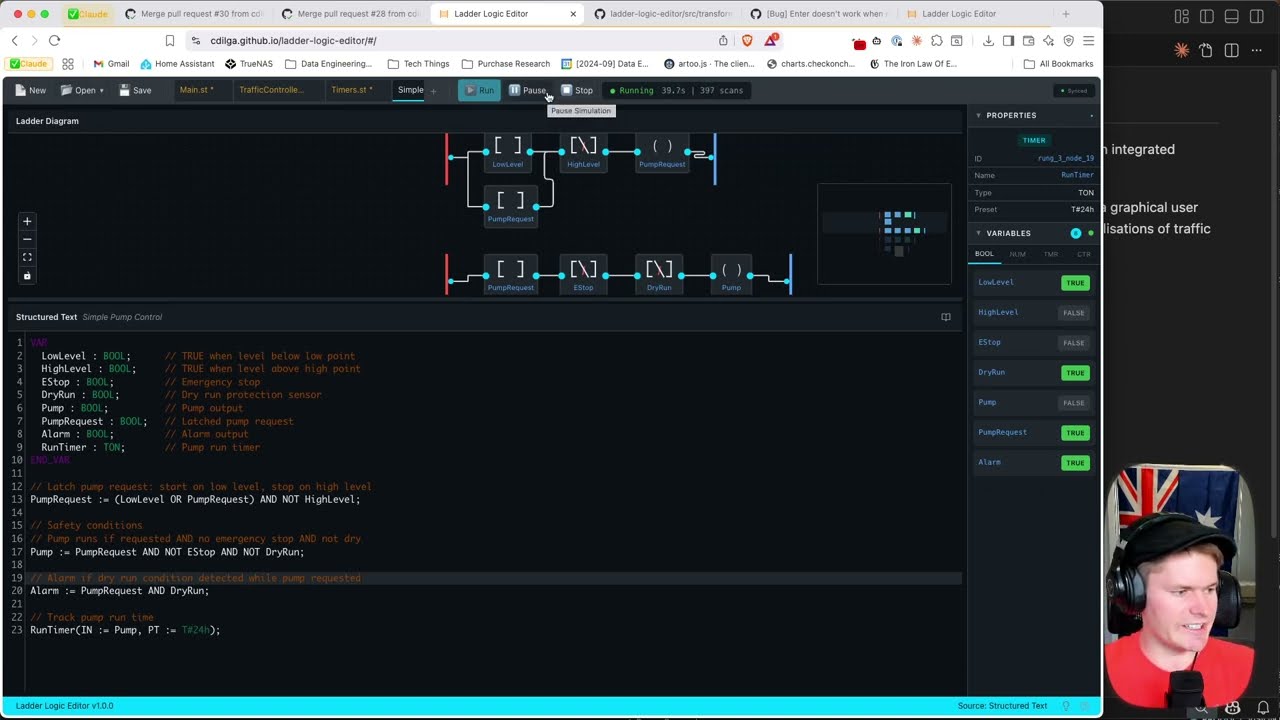The image size is (1280, 720).
Task: Open the TrueNAS bookmark
Action: (x=249, y=64)
